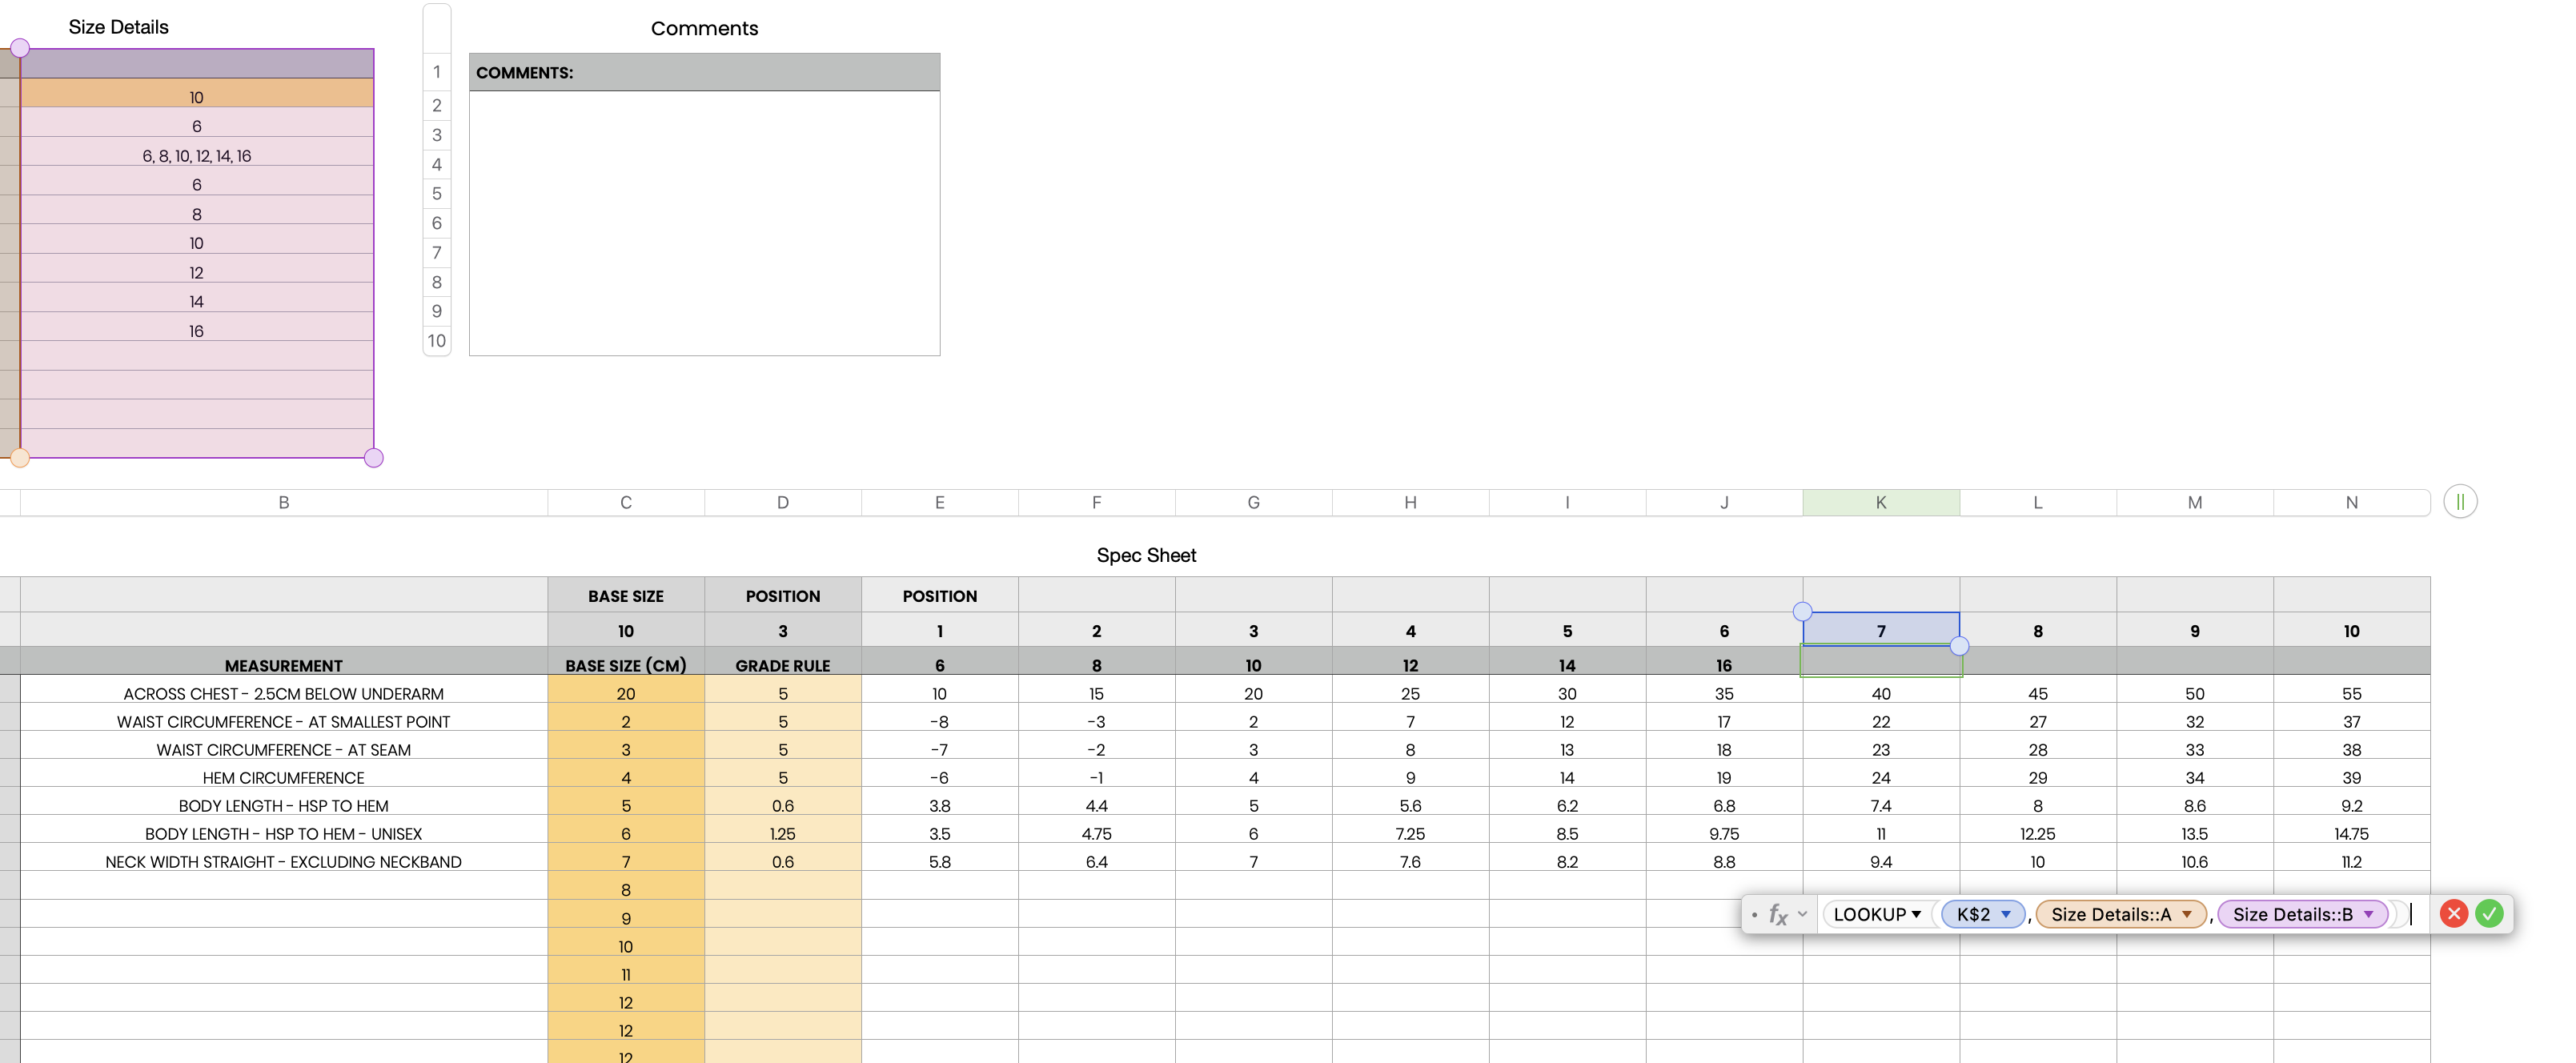Click the formula editor drag dot
This screenshot has height=1063, width=2576.
coord(1754,914)
